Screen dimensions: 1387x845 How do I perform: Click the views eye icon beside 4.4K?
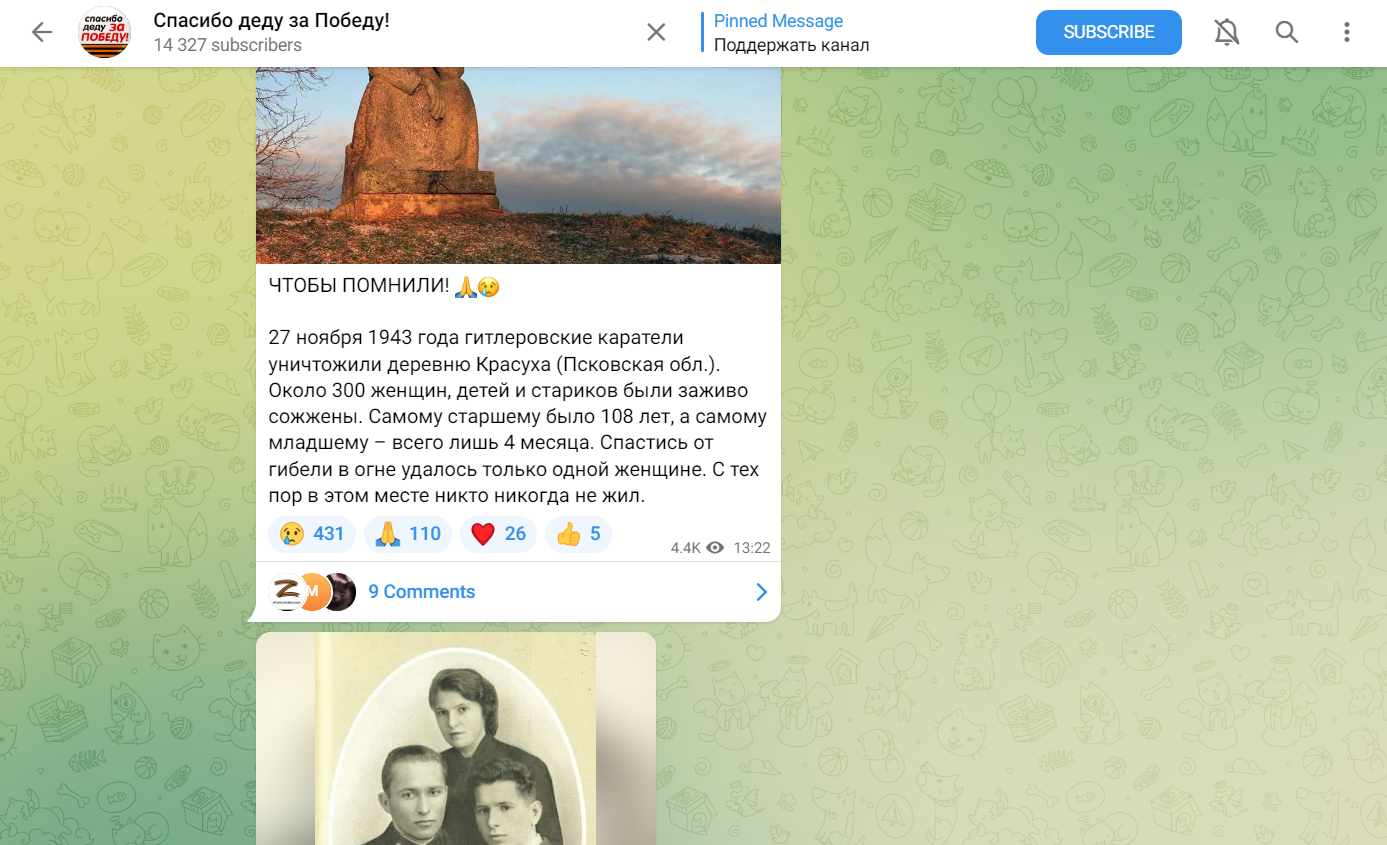[x=715, y=548]
